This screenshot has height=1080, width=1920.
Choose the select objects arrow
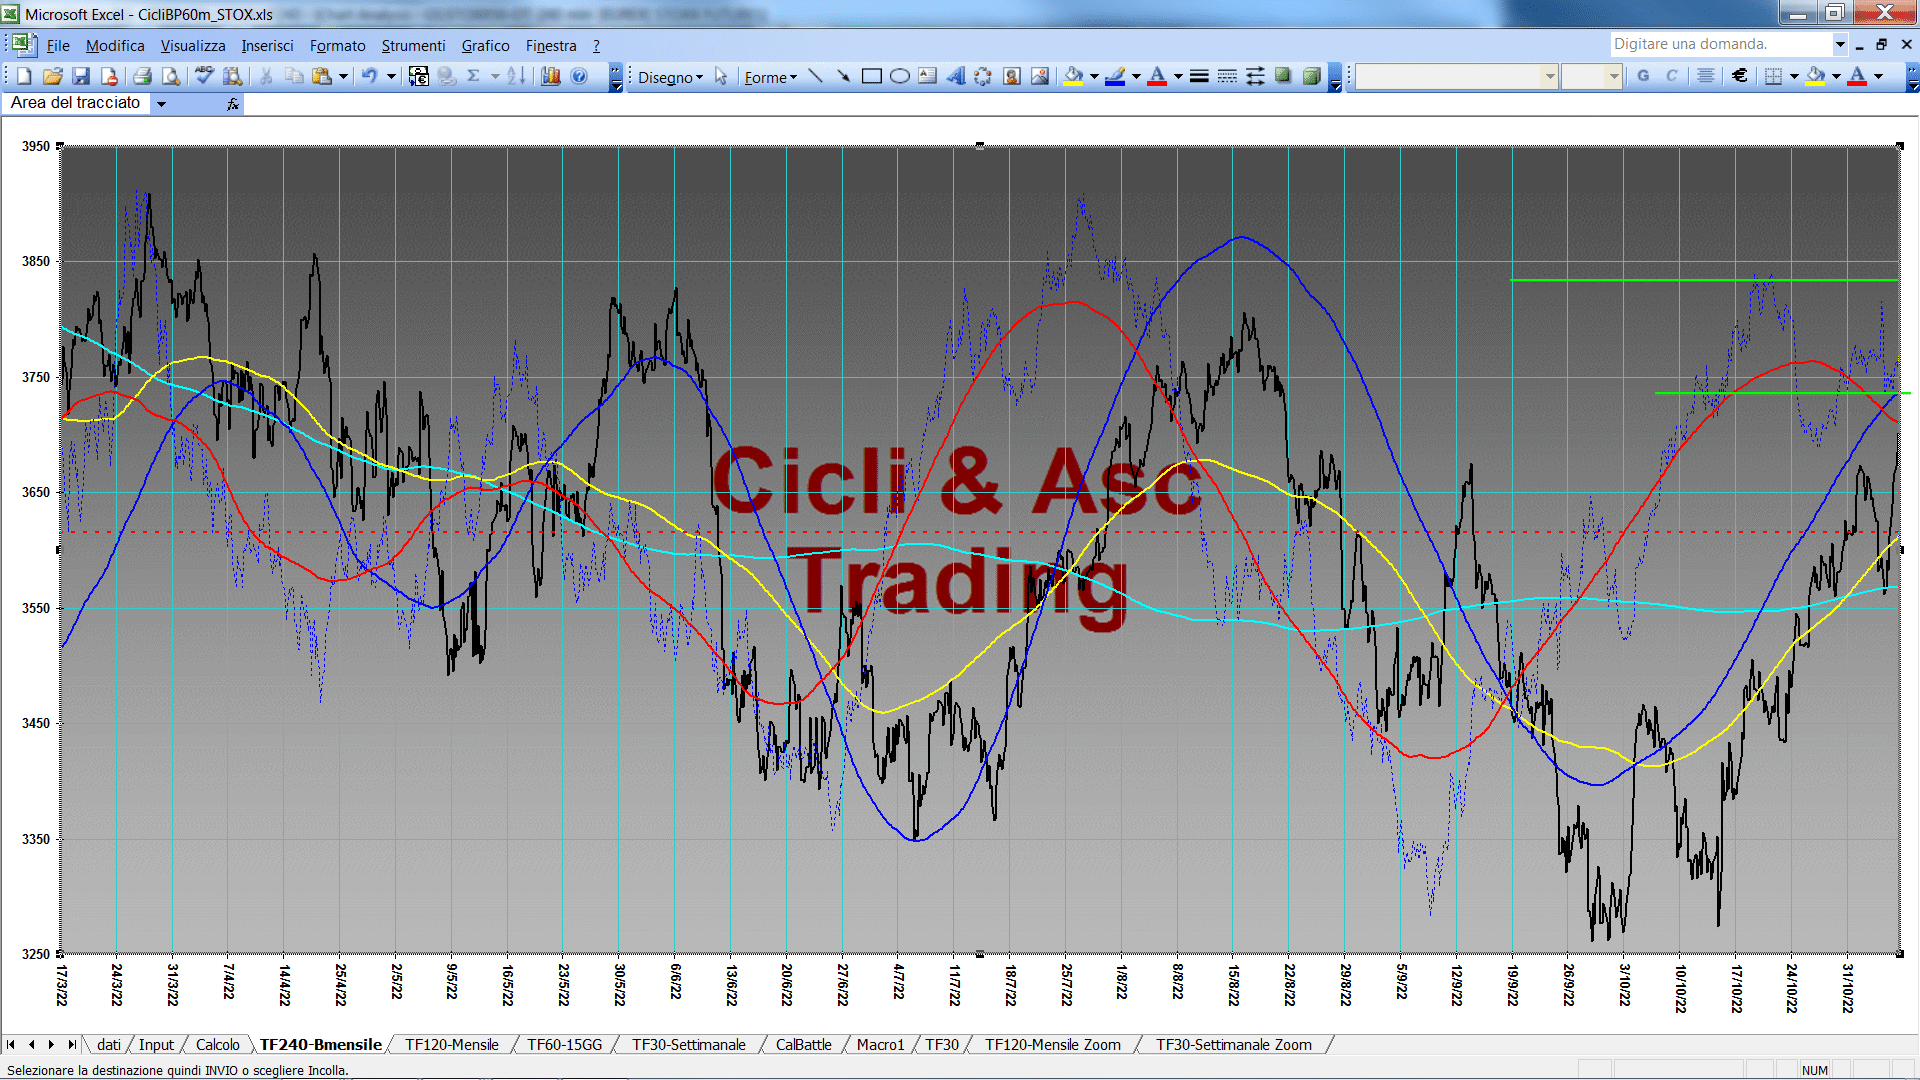click(721, 76)
